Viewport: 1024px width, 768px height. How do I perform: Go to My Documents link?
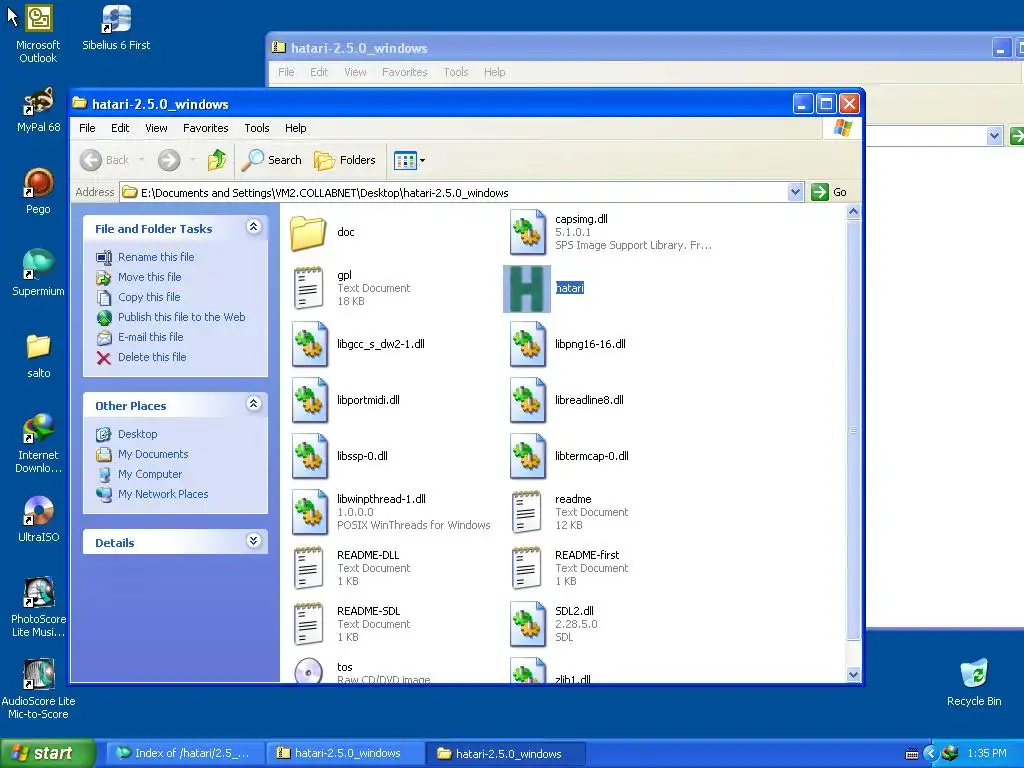(153, 455)
